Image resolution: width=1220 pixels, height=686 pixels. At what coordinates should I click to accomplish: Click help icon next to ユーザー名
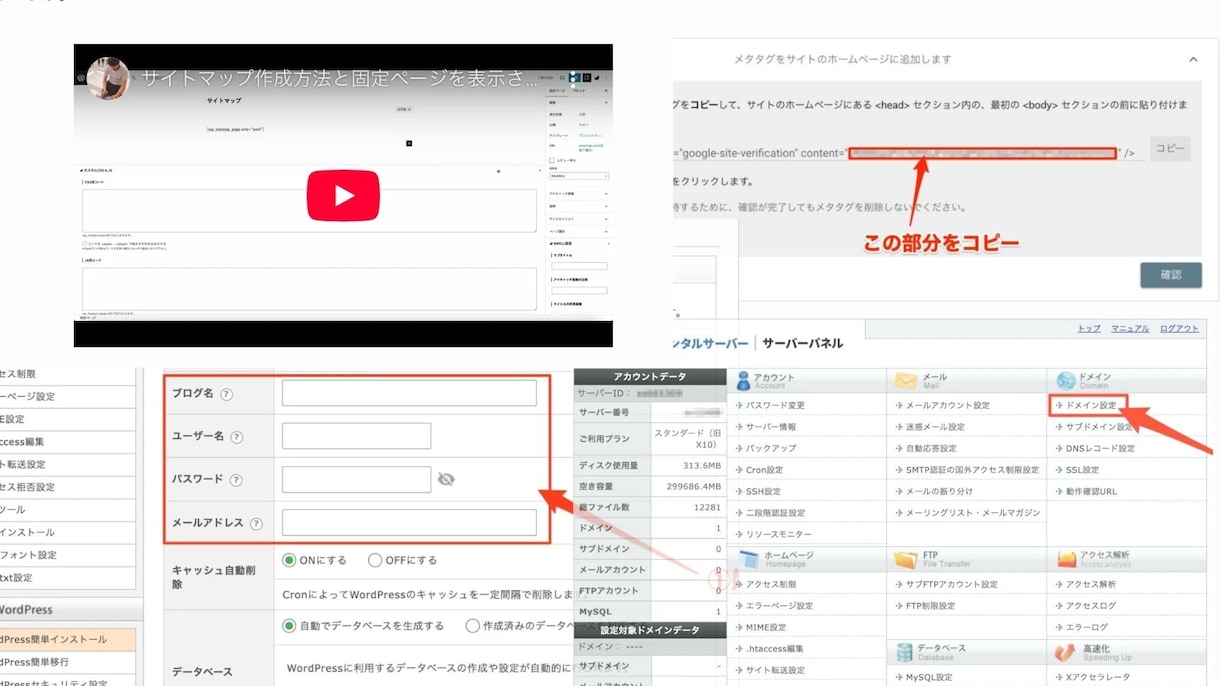click(x=236, y=437)
